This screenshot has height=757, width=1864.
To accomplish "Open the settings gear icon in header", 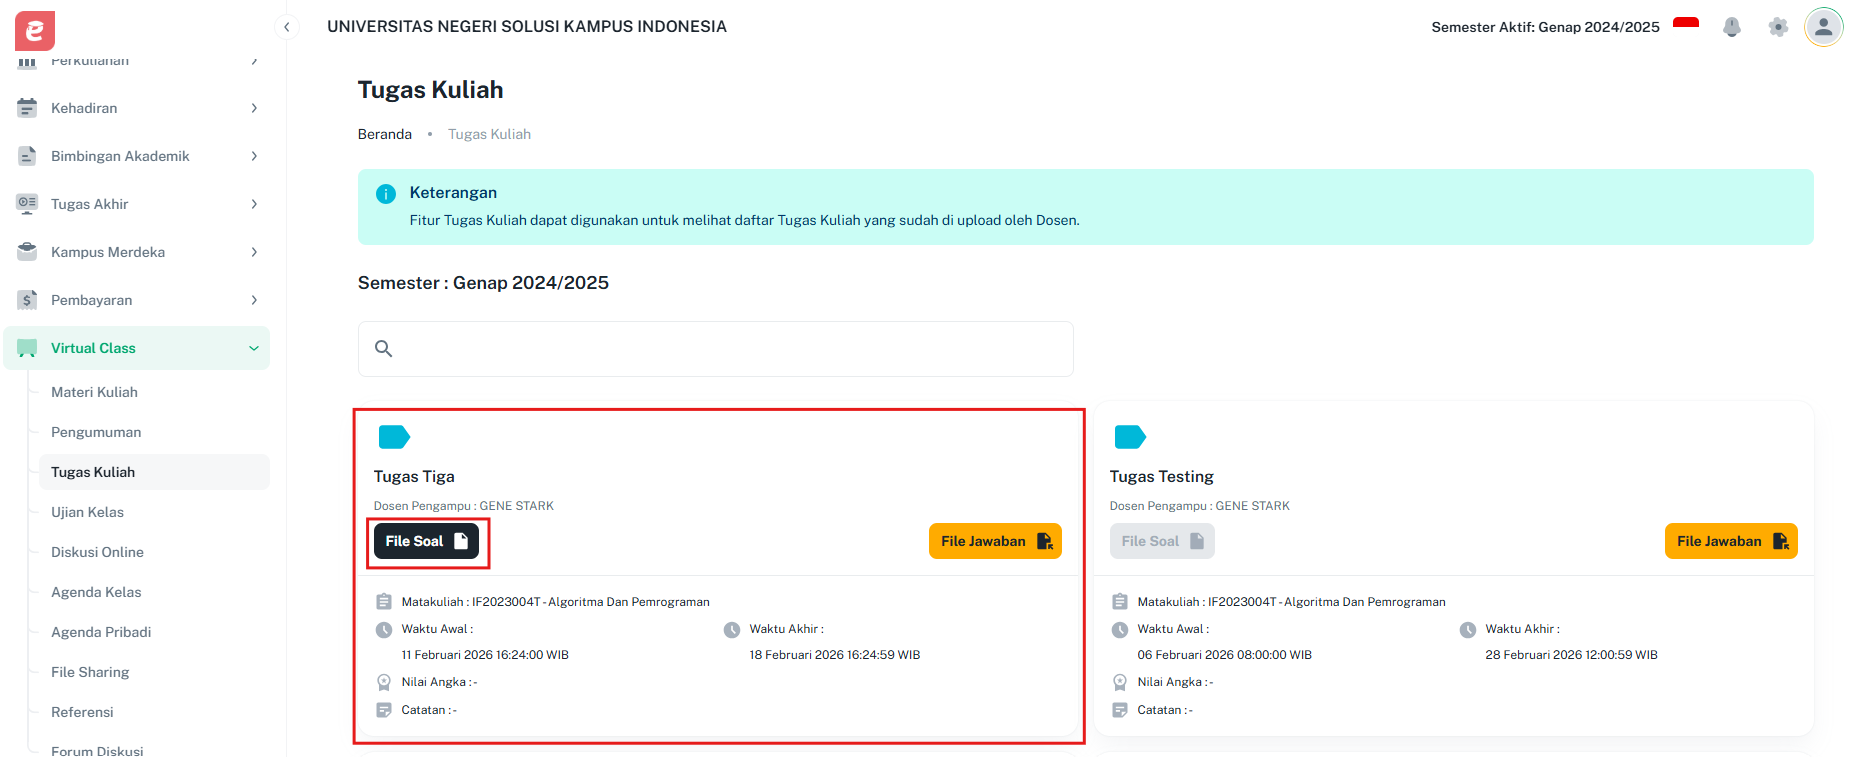I will point(1778,27).
